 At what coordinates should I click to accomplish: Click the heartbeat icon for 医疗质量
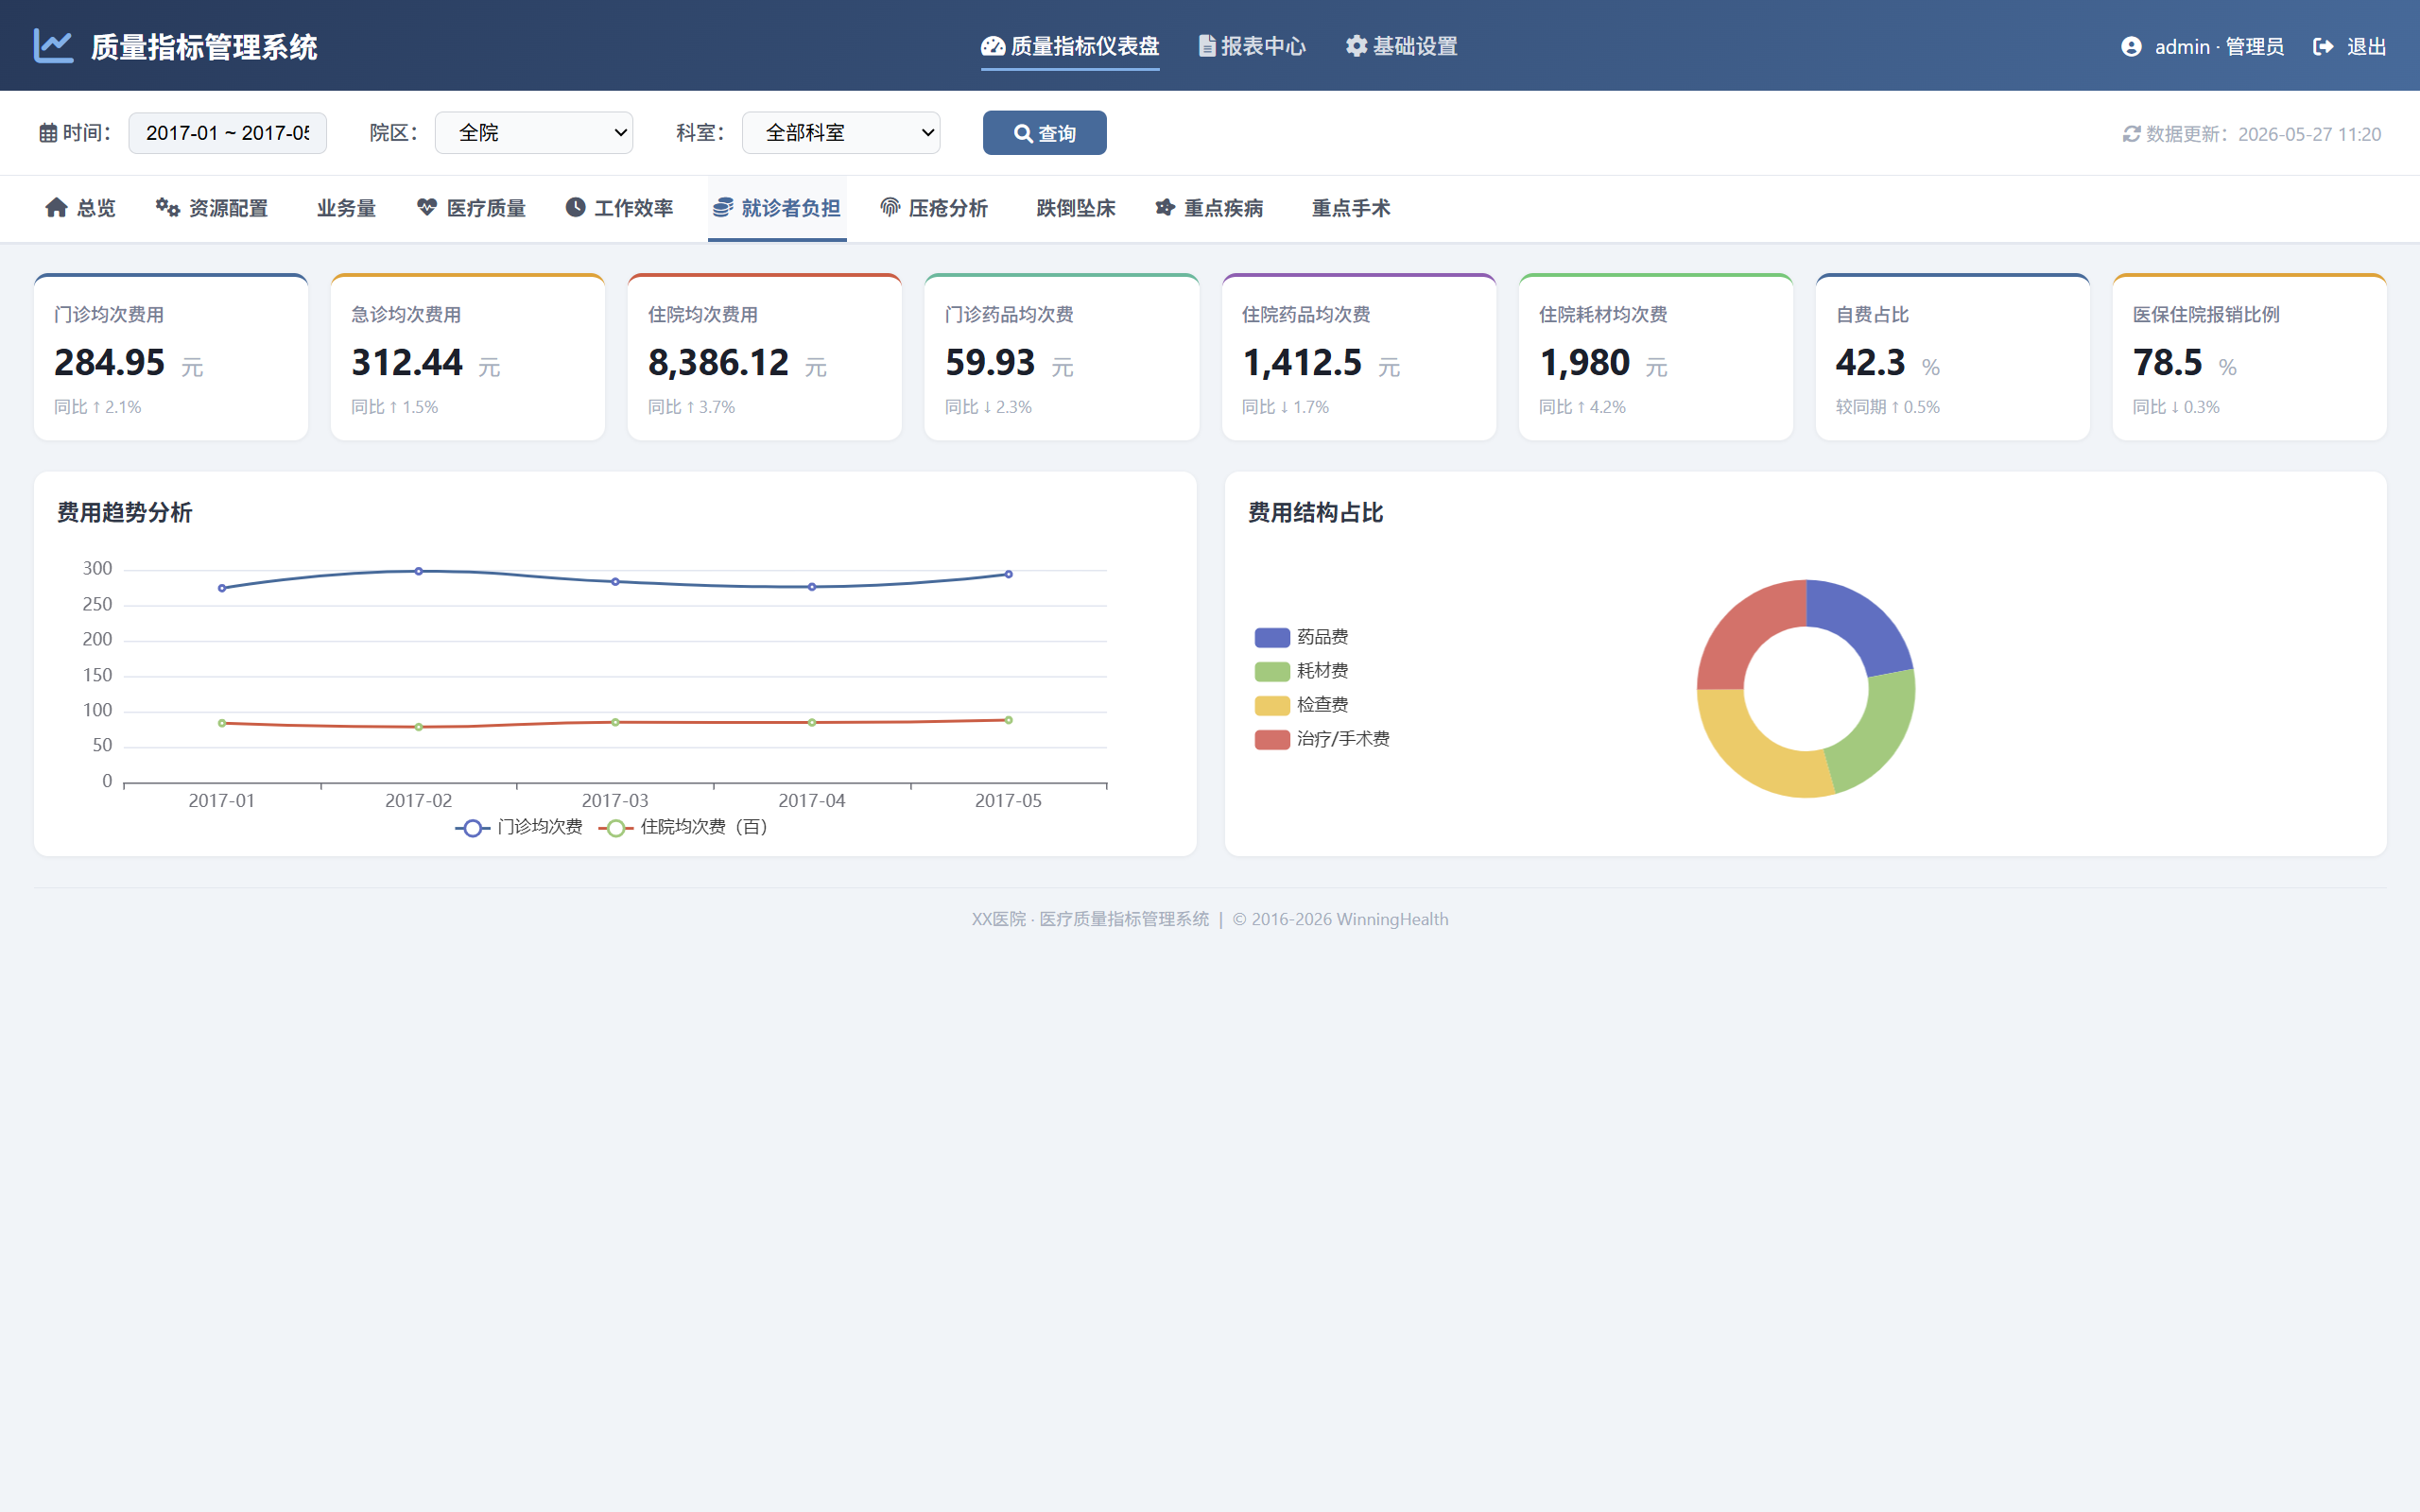pos(427,207)
